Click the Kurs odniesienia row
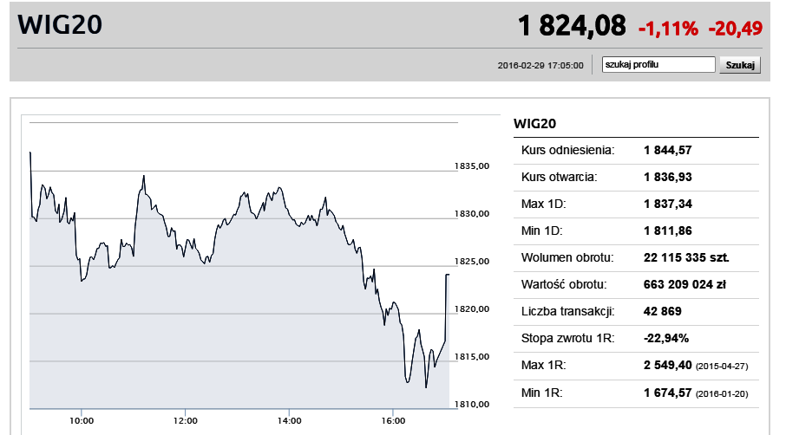This screenshot has height=435, width=786. click(x=636, y=150)
